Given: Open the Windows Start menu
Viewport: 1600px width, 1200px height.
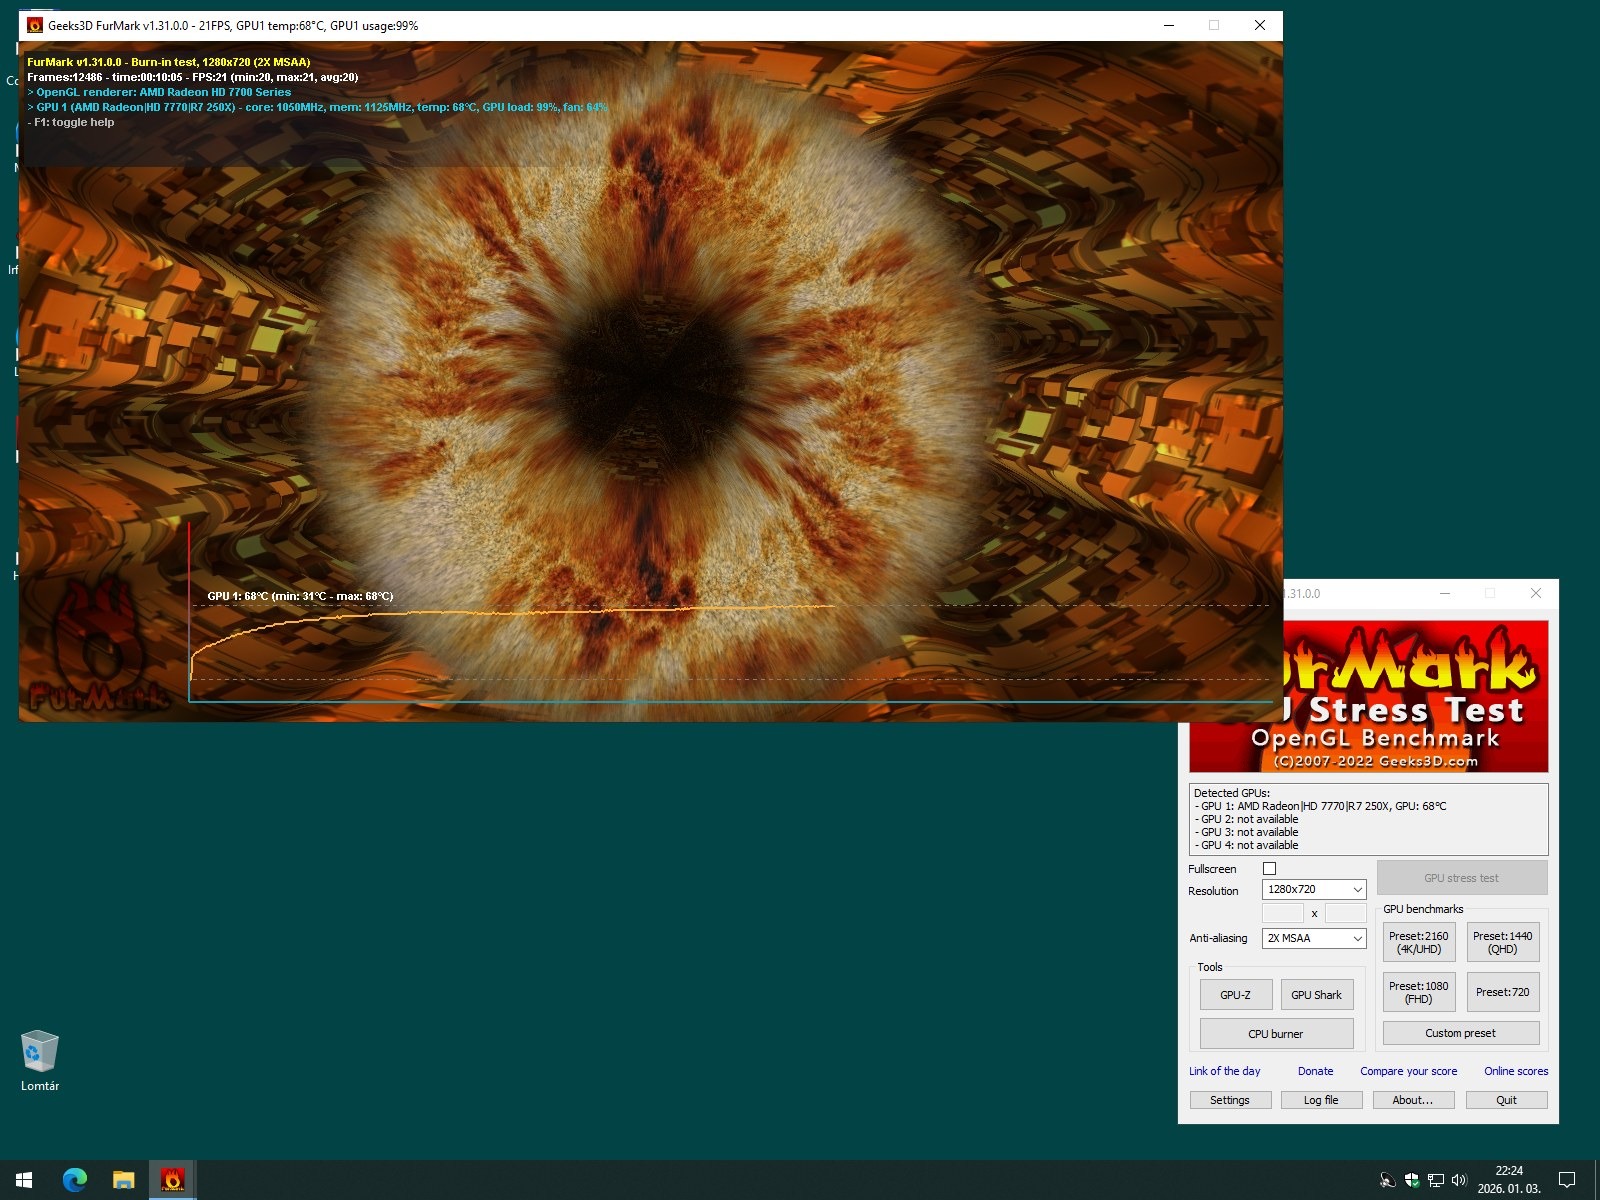Looking at the screenshot, I should [x=24, y=1180].
